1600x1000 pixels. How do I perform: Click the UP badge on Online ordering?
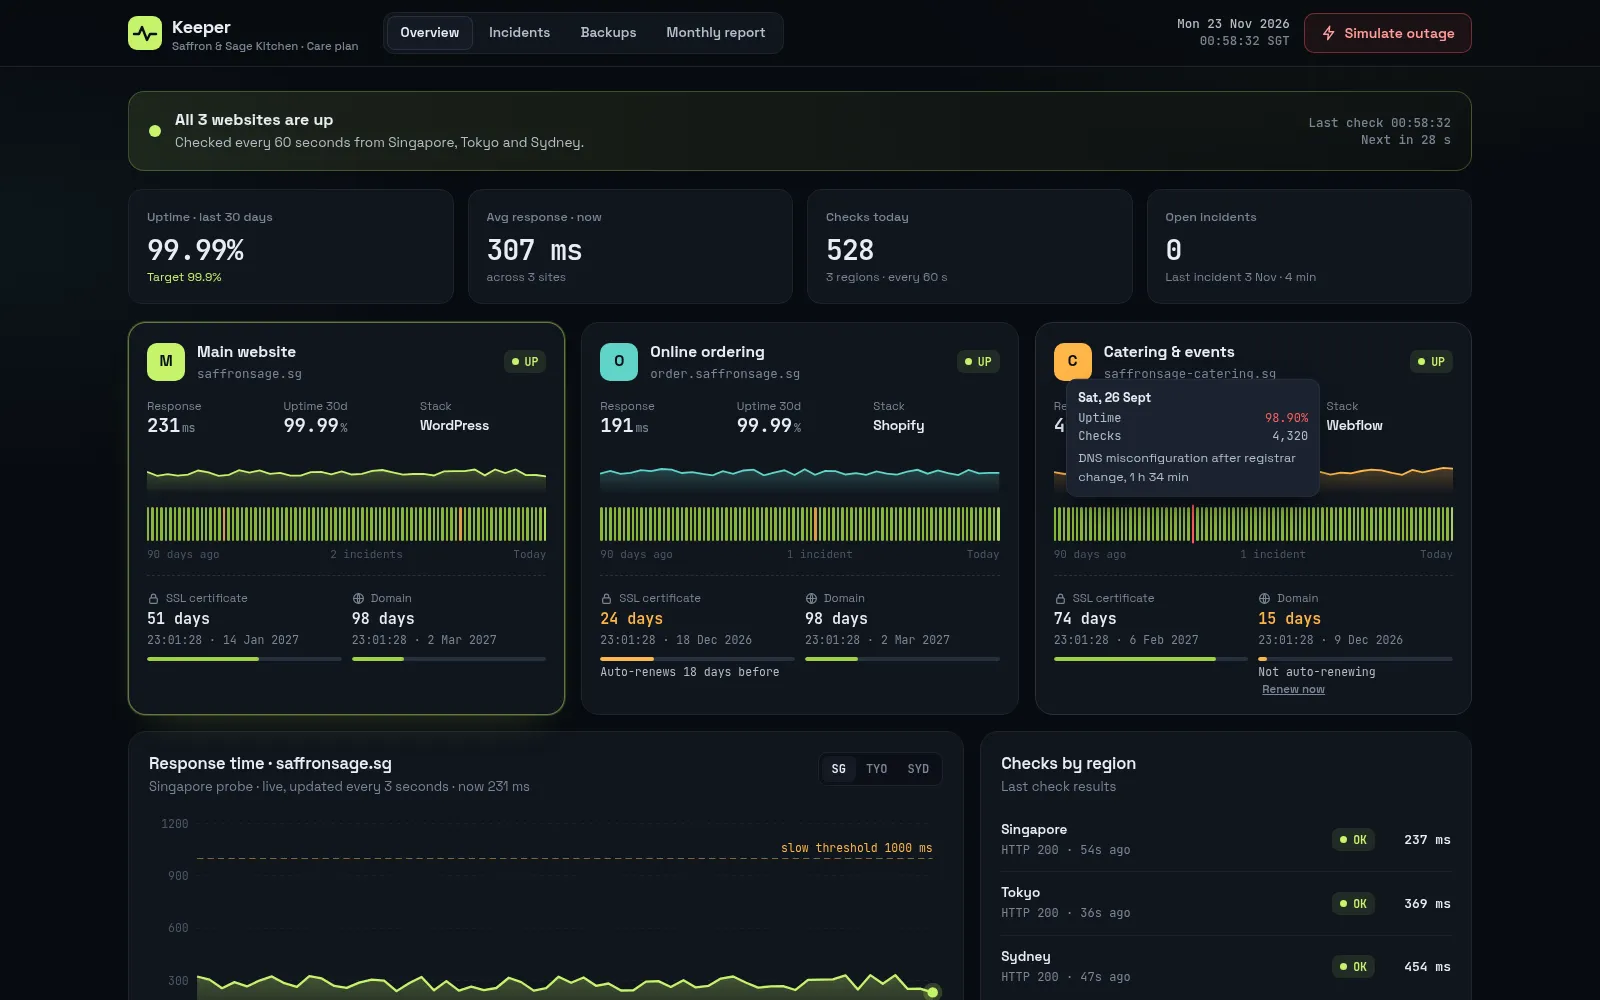coord(978,362)
